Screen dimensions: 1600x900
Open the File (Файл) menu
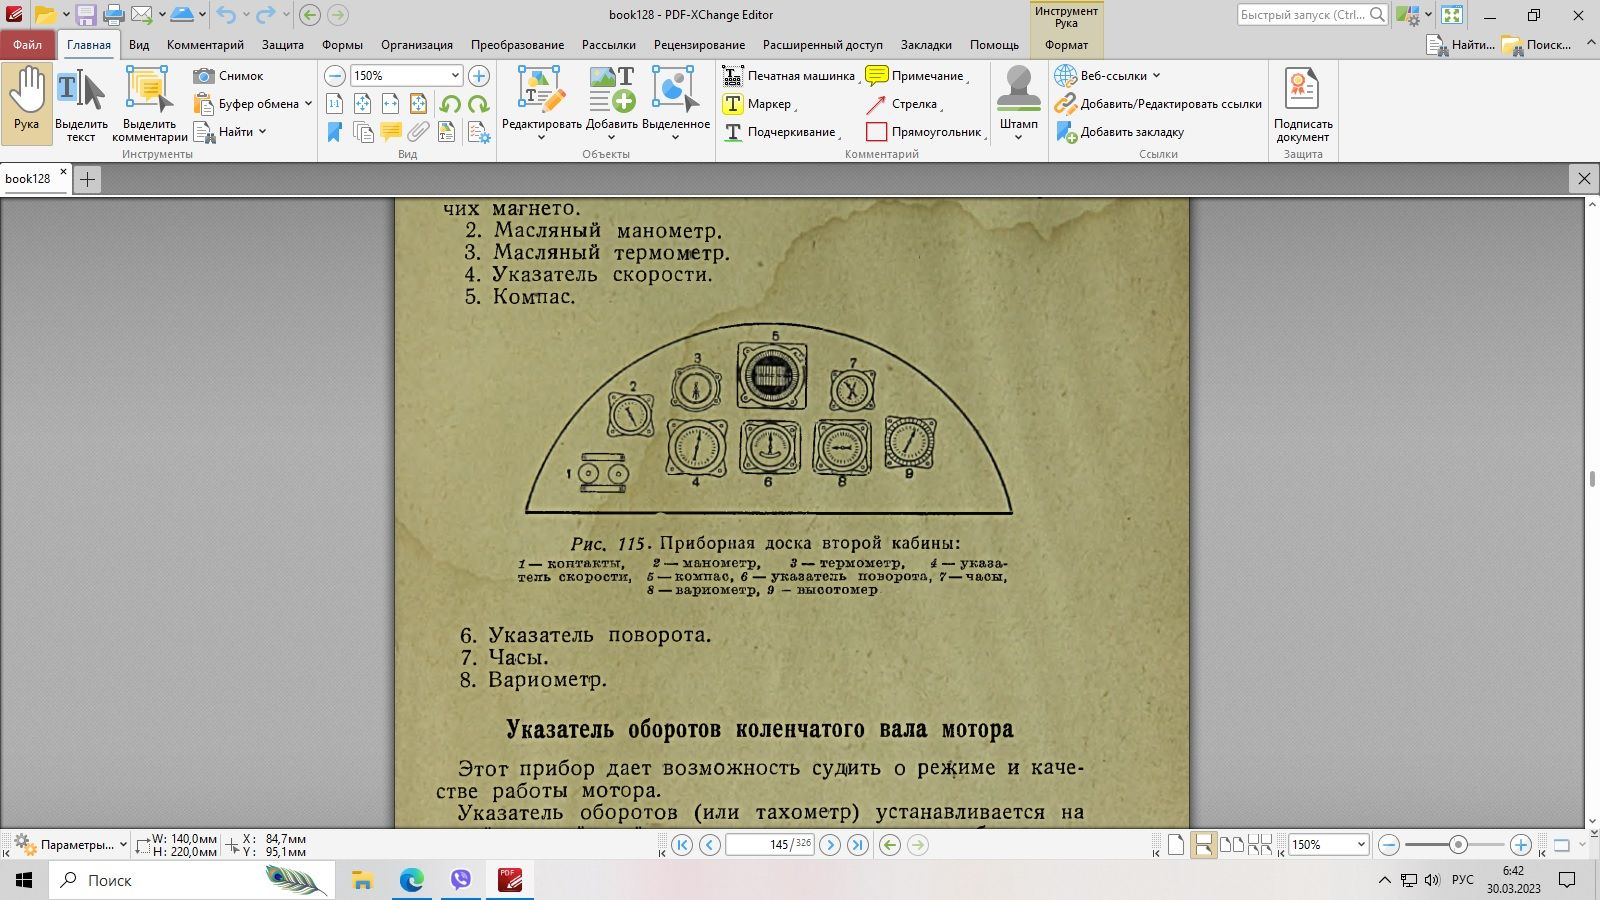click(27, 45)
